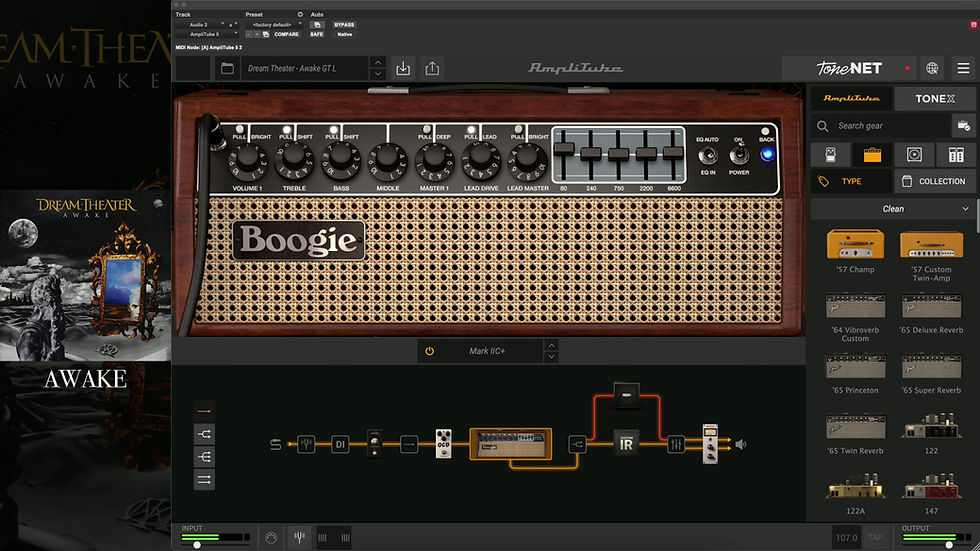The height and width of the screenshot is (551, 980).
Task: Click the IR cabinet block in signal chain
Action: pos(626,444)
